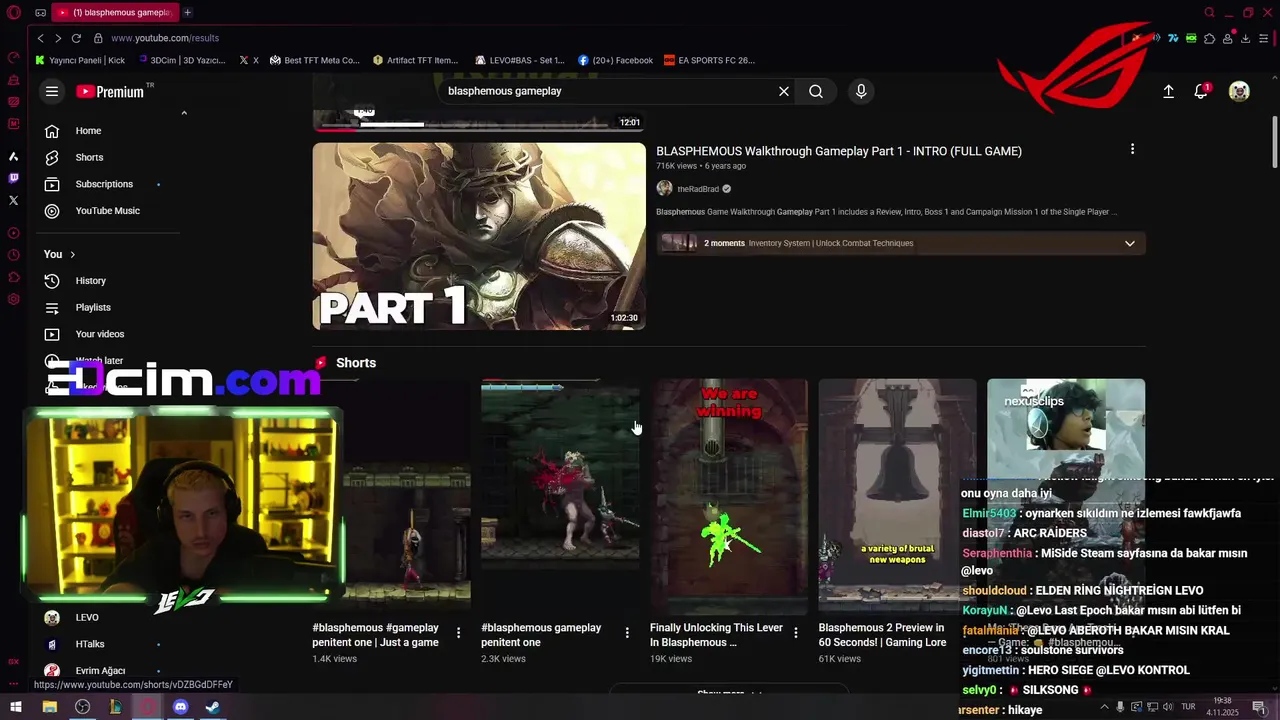Open options for 'Finally Unlocking This Lever' short

[796, 633]
